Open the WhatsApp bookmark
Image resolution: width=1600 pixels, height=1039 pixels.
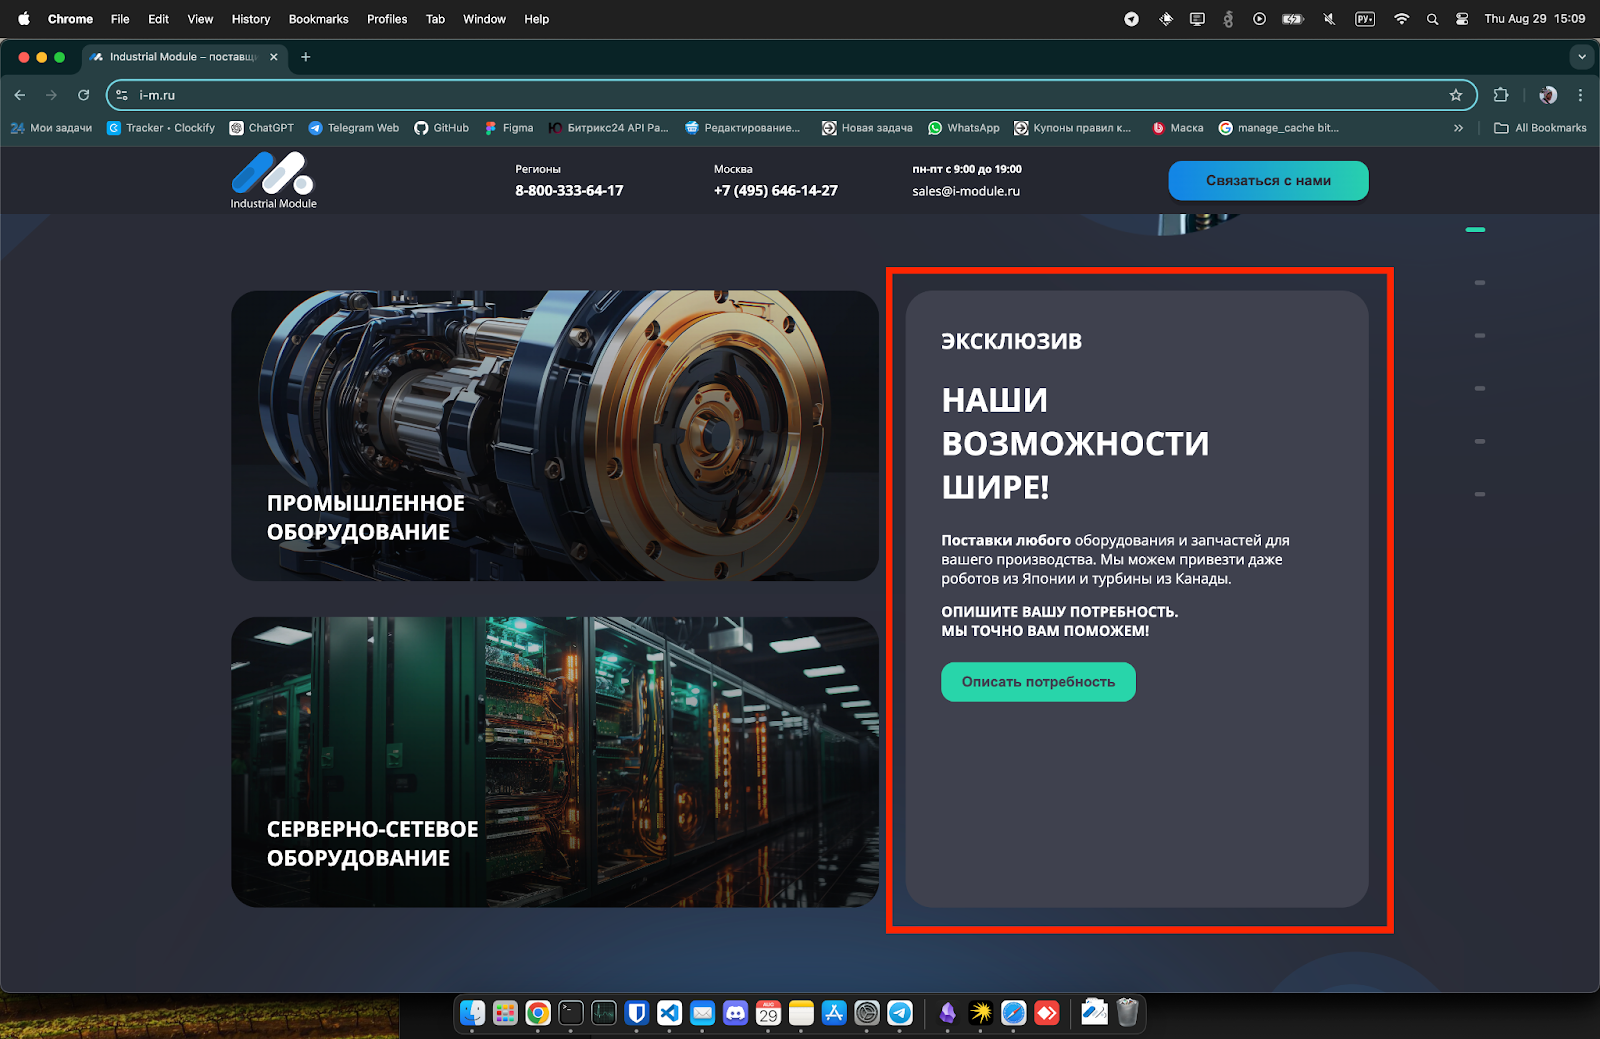(x=964, y=128)
